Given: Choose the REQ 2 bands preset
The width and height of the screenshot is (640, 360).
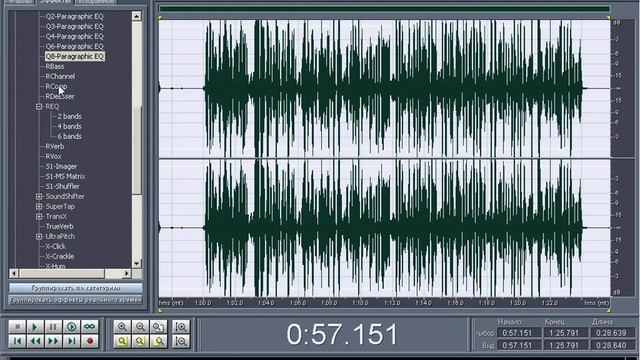Looking at the screenshot, I should tap(69, 116).
